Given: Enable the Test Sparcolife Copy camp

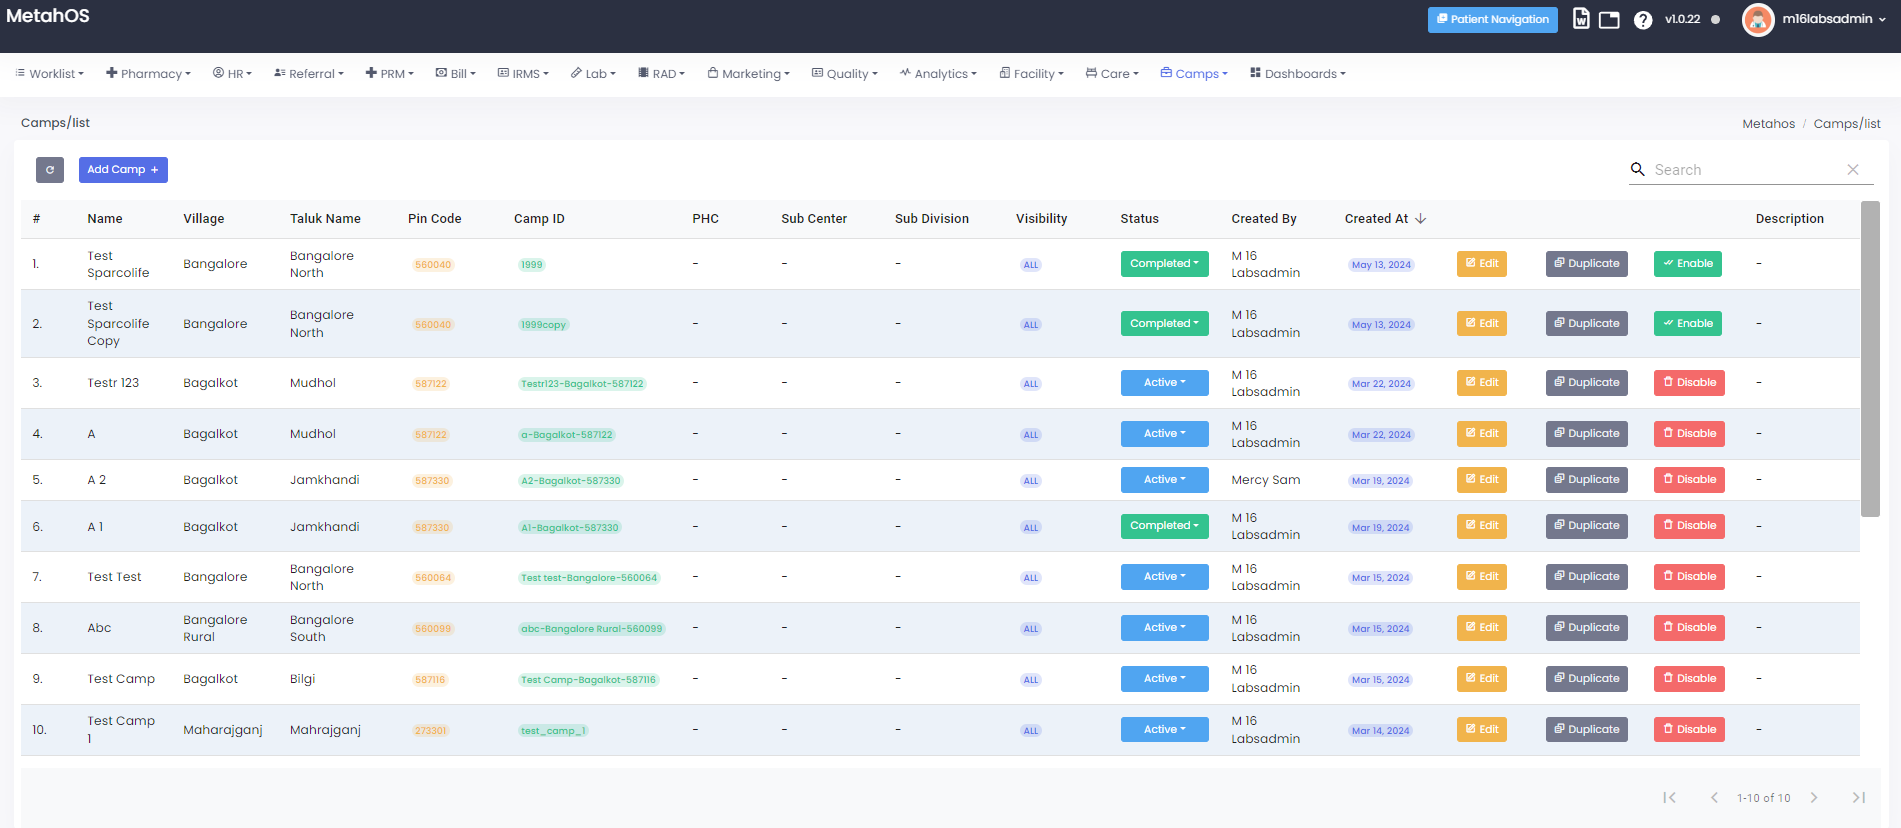Looking at the screenshot, I should pos(1688,324).
